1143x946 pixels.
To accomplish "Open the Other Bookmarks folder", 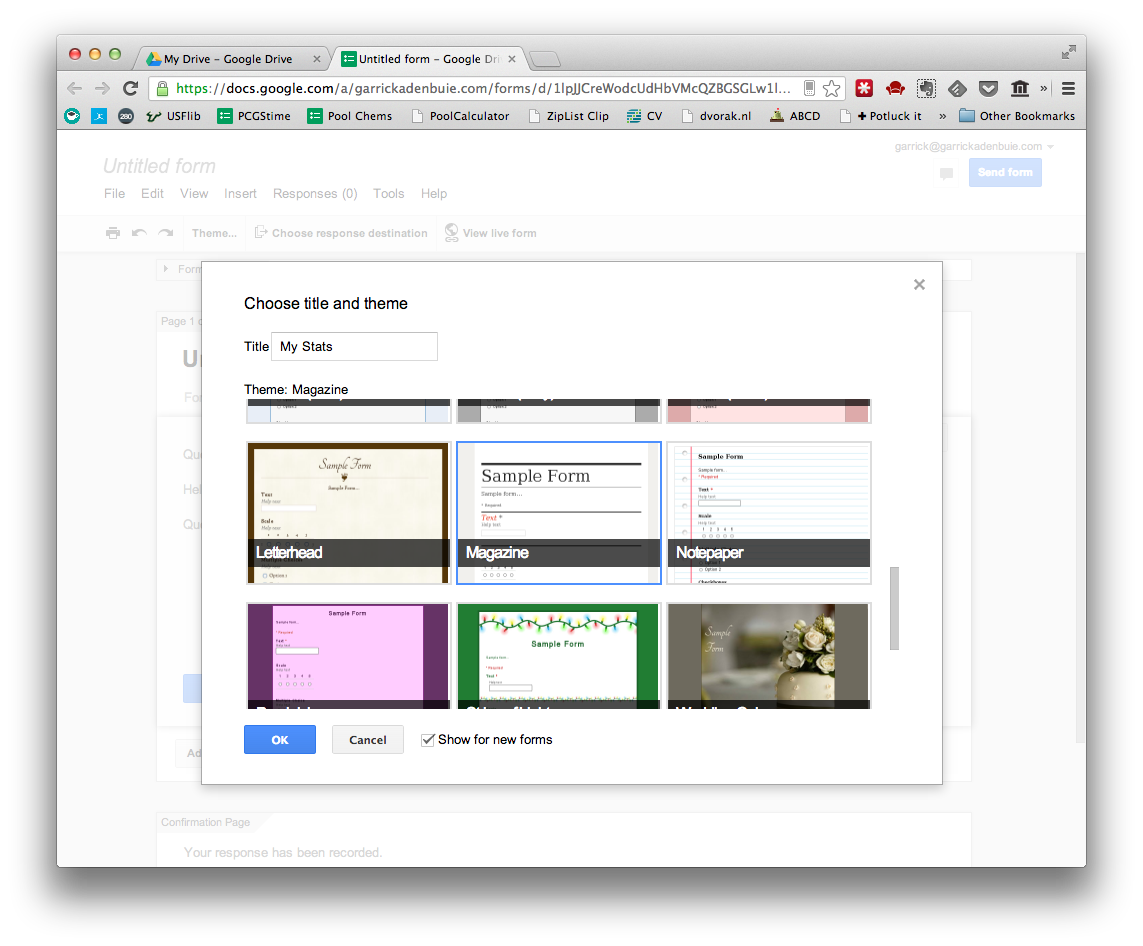I will (x=1017, y=116).
